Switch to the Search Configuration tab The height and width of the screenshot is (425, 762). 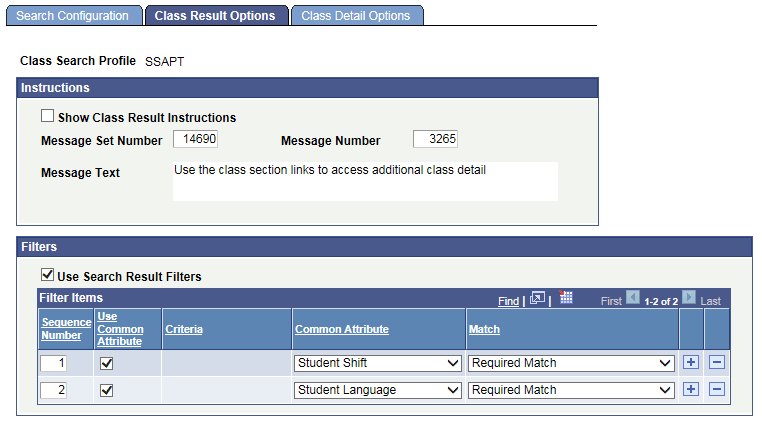74,16
